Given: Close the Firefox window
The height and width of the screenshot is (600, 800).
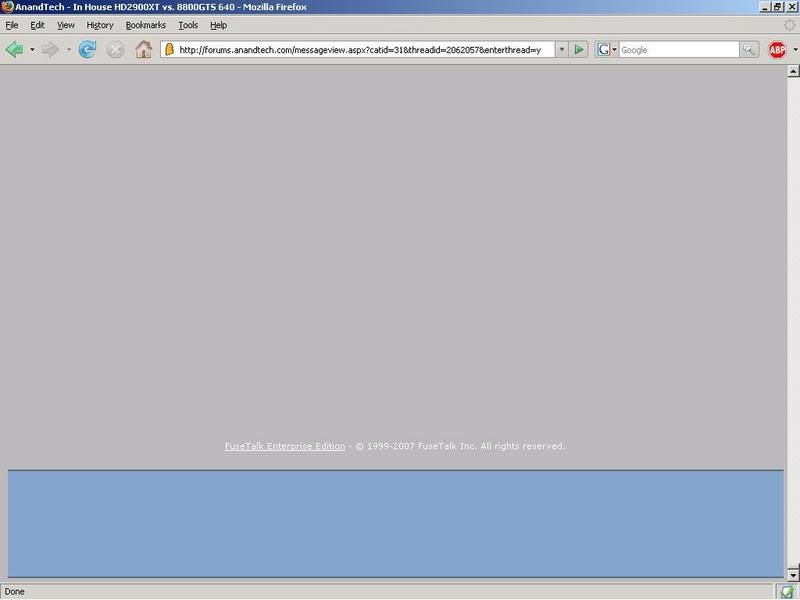Looking at the screenshot, I should click(x=791, y=7).
